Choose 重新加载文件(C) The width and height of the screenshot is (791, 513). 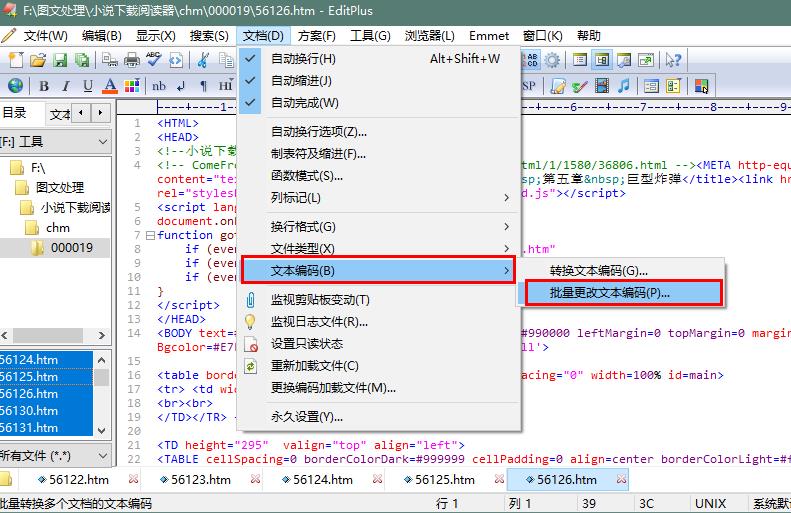(379, 366)
